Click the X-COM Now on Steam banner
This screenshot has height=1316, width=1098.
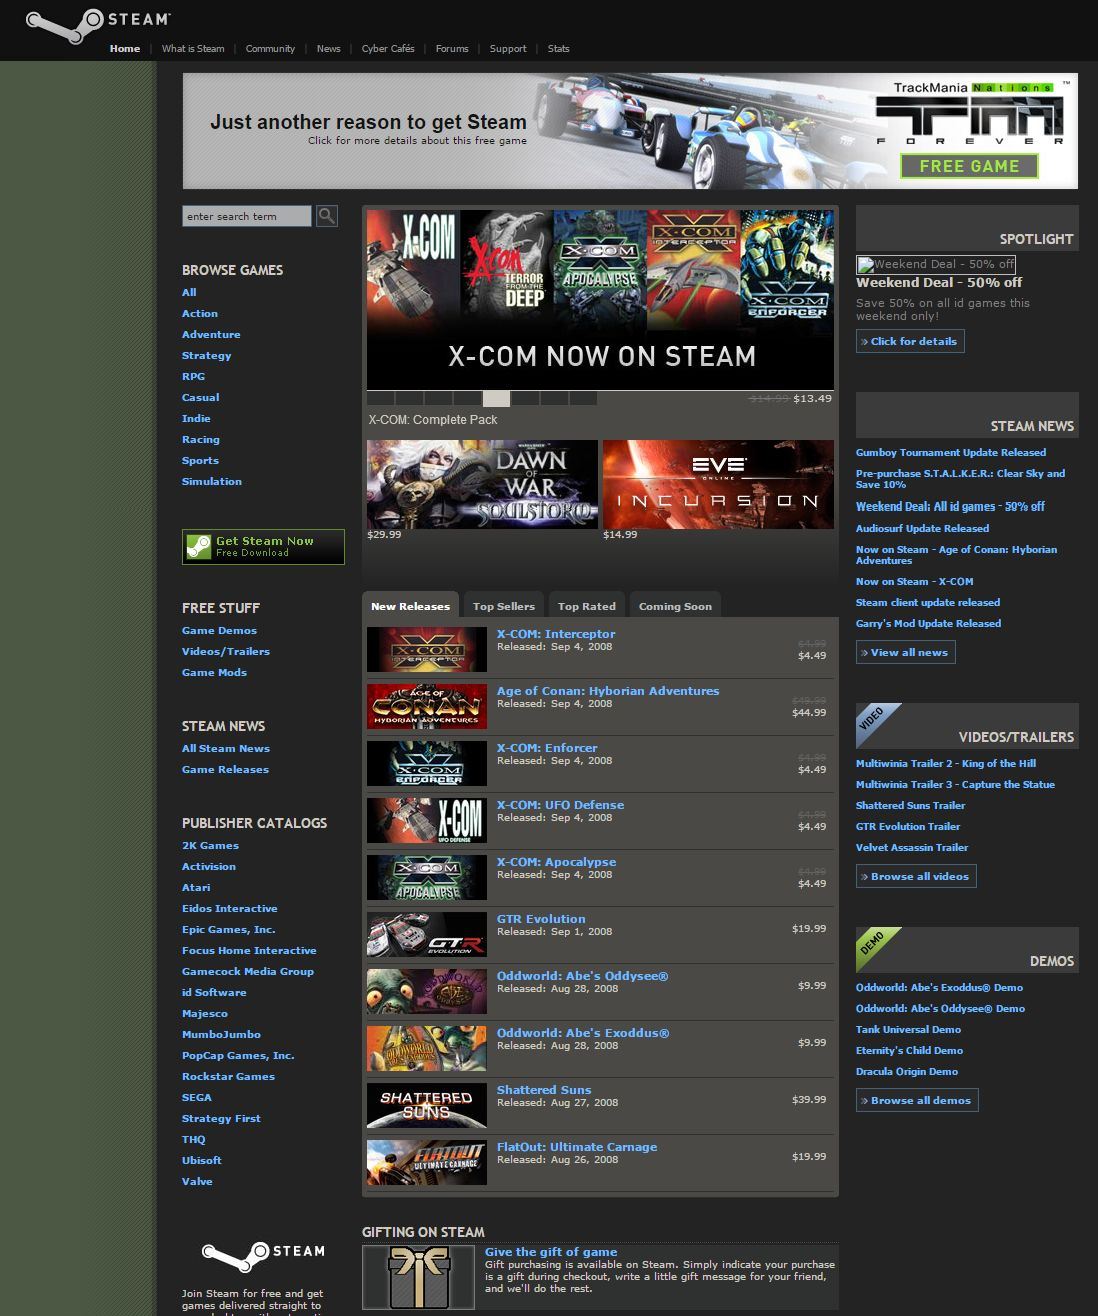(x=600, y=299)
